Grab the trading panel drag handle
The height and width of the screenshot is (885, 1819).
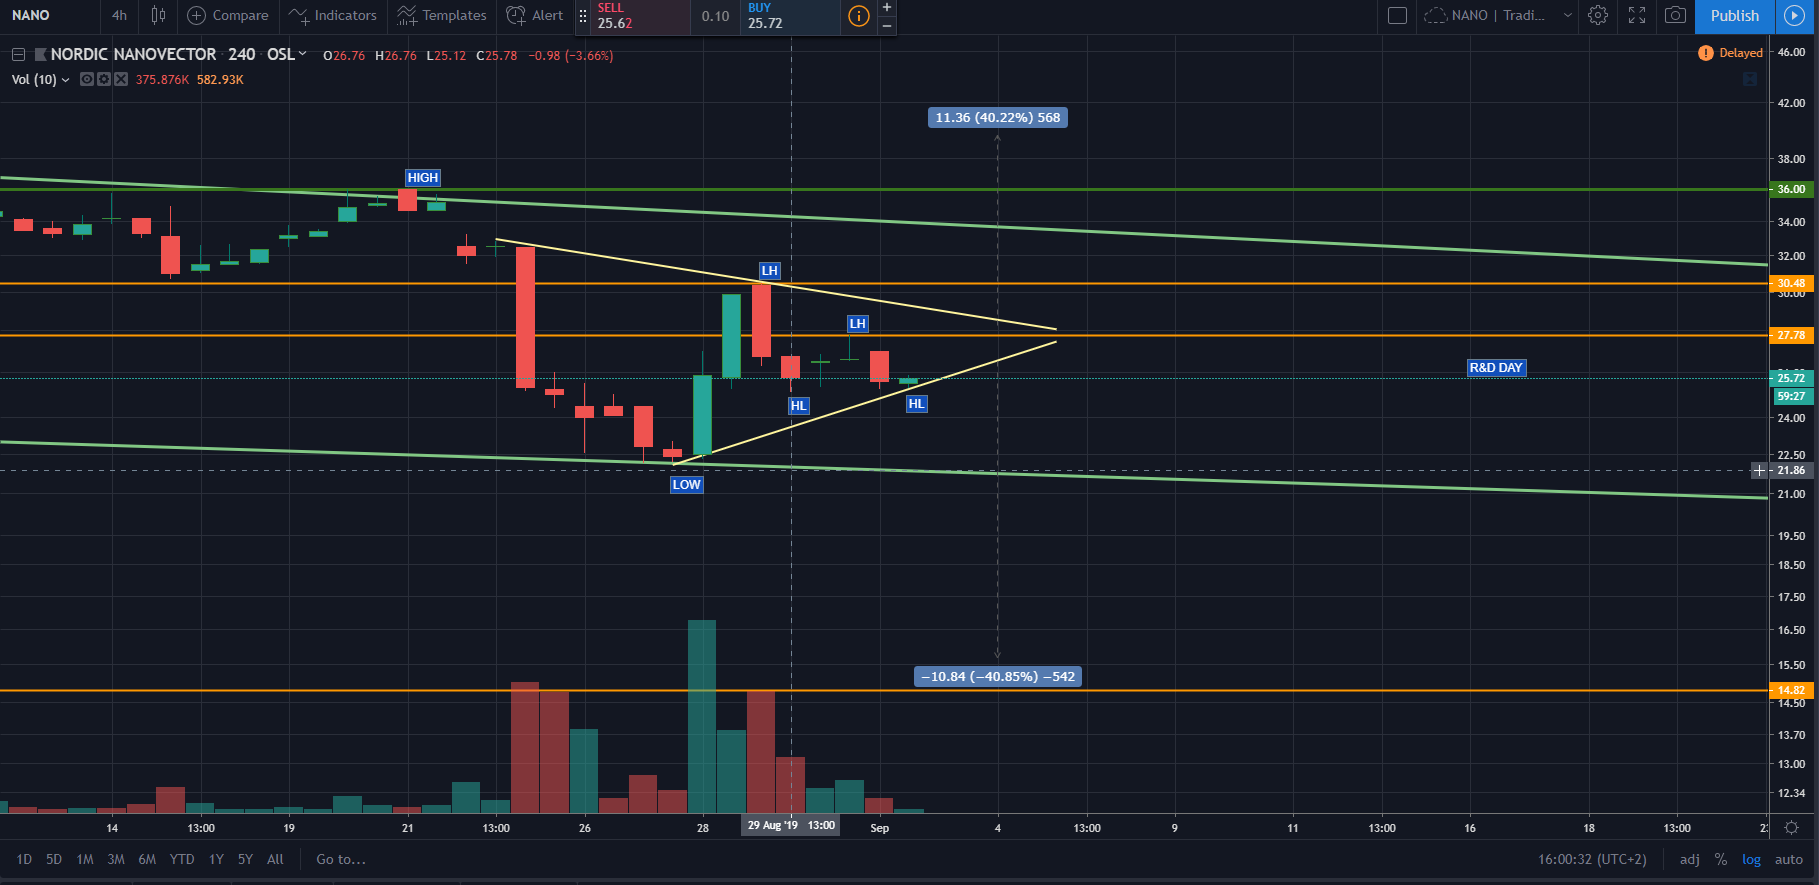point(583,16)
